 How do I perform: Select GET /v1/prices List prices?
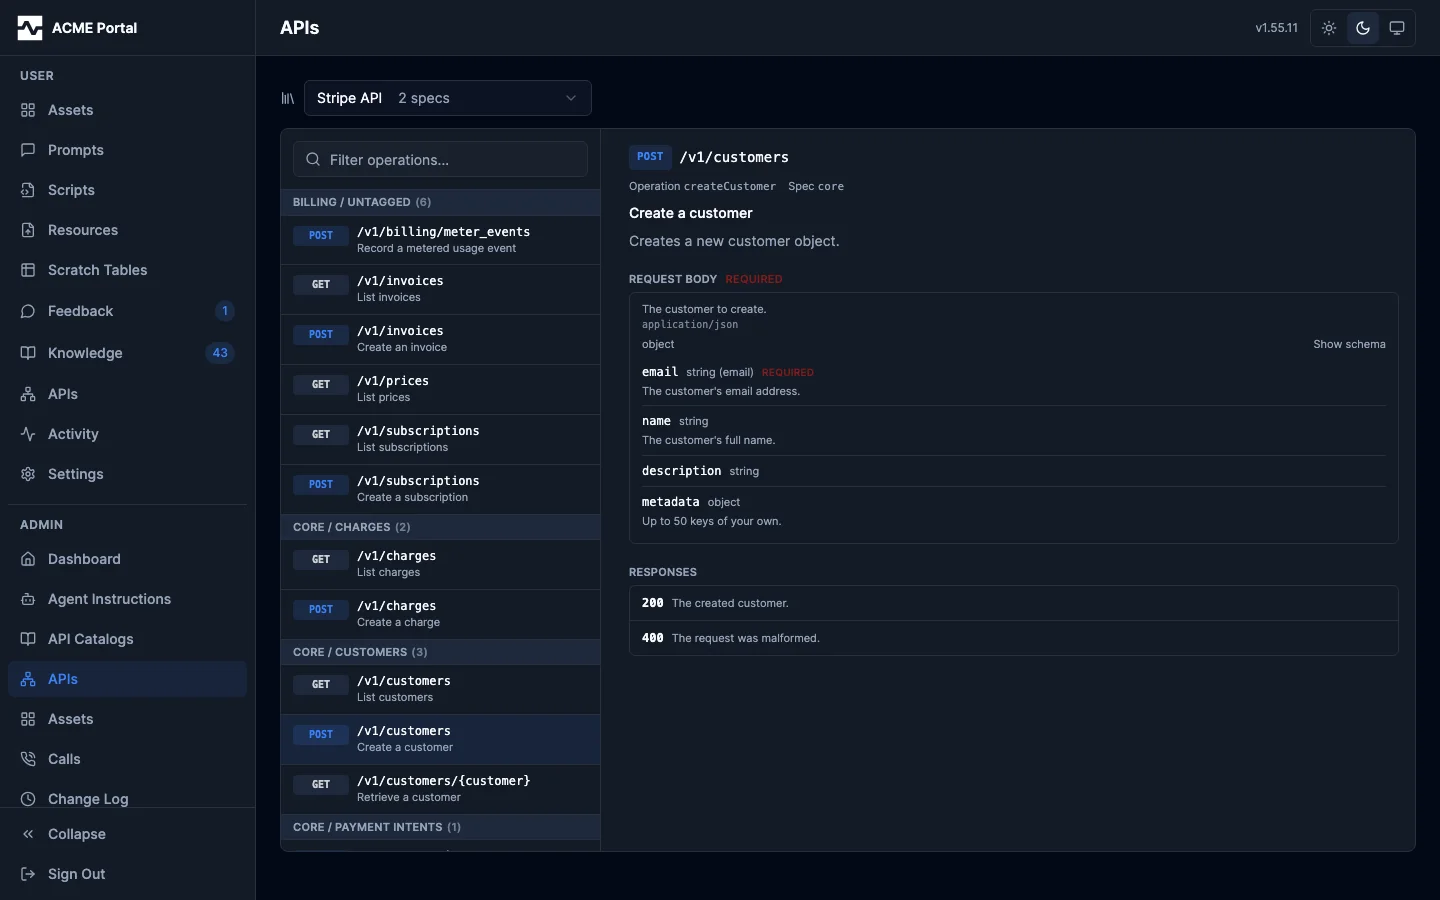(x=441, y=390)
